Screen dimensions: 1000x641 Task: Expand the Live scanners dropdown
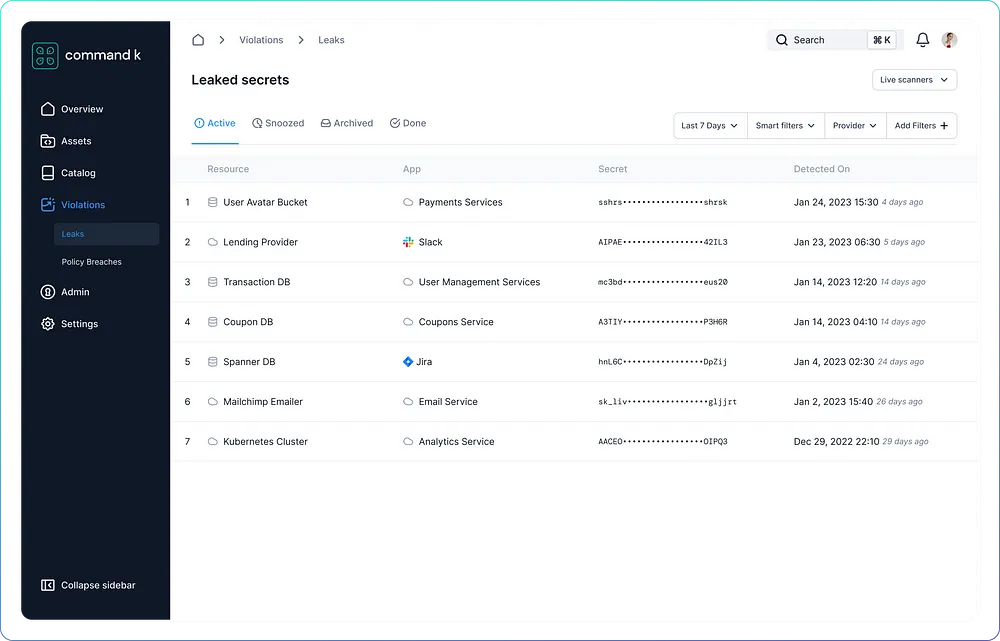click(914, 80)
